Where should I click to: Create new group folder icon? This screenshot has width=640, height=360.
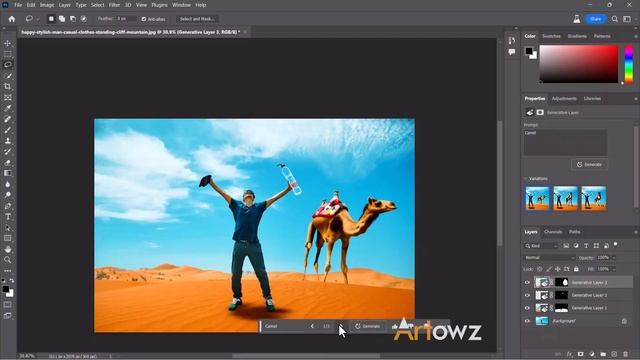(x=603, y=354)
